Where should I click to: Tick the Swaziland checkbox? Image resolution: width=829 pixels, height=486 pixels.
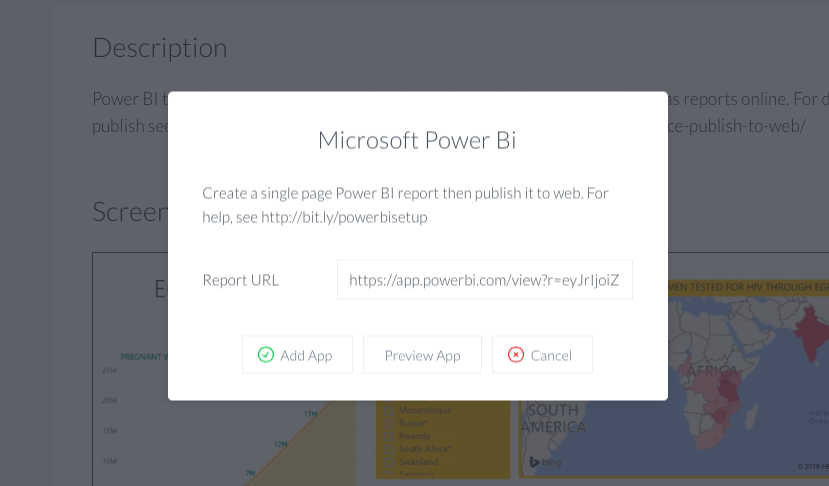[389, 462]
